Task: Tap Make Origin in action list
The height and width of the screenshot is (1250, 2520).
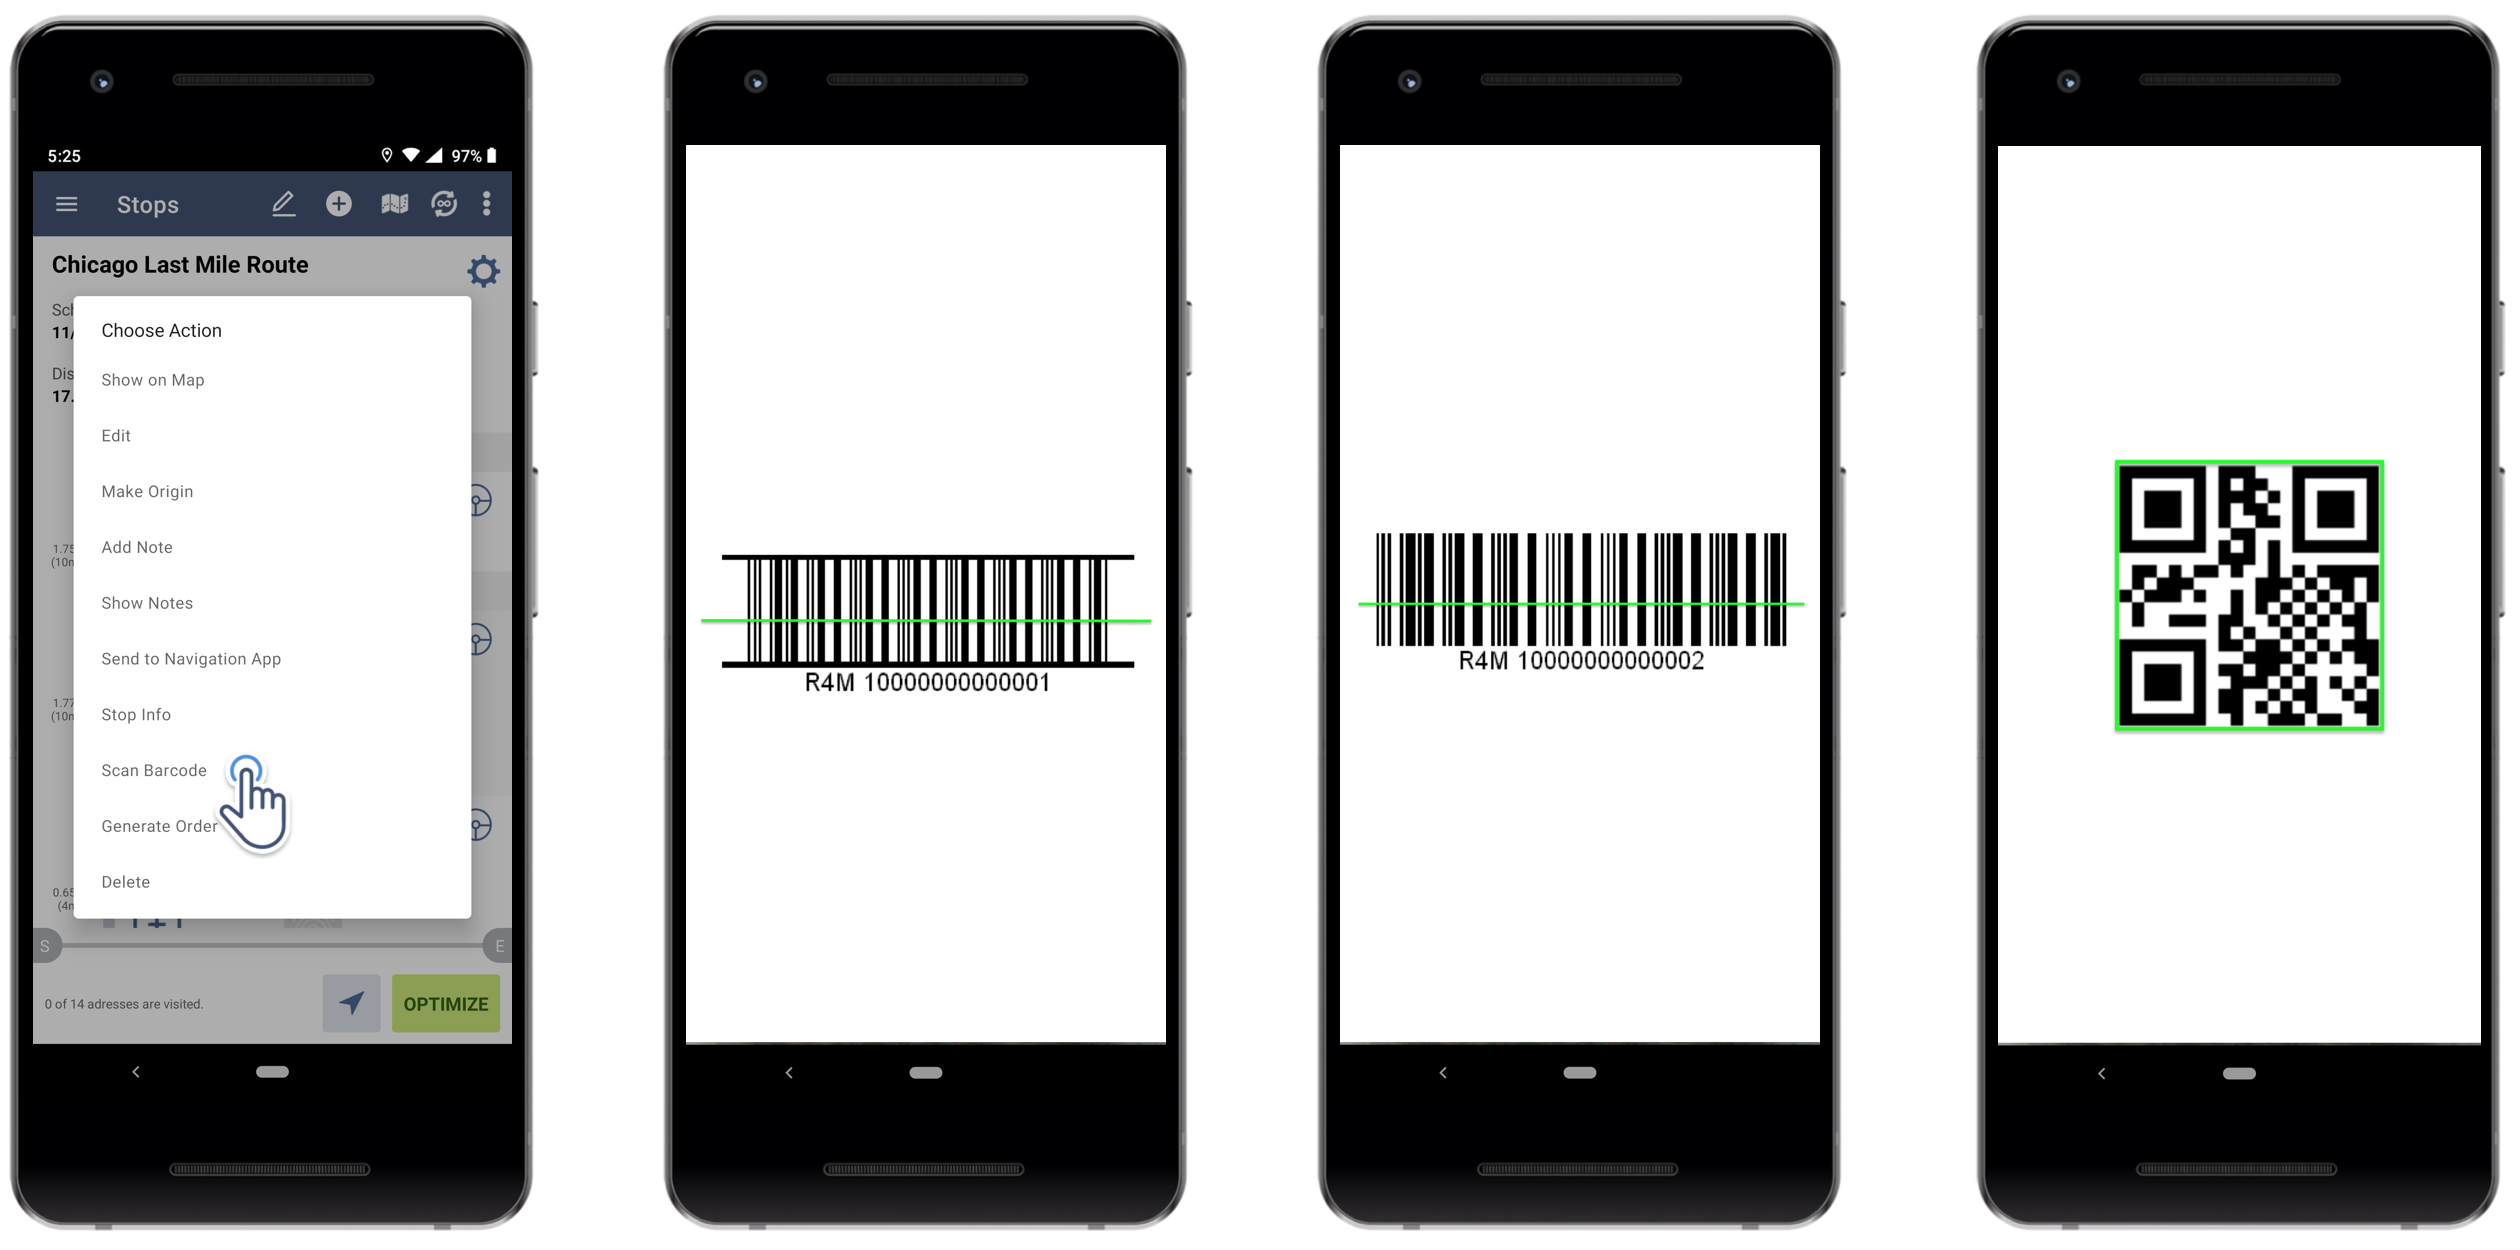Action: pyautogui.click(x=148, y=490)
